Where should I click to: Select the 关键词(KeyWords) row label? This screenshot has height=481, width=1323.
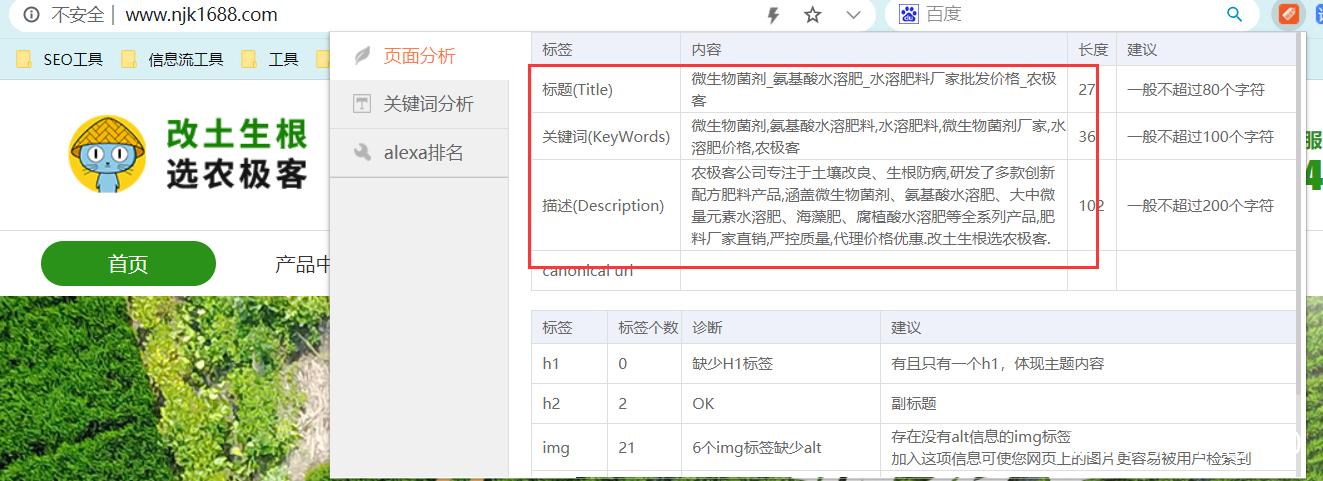[x=605, y=136]
